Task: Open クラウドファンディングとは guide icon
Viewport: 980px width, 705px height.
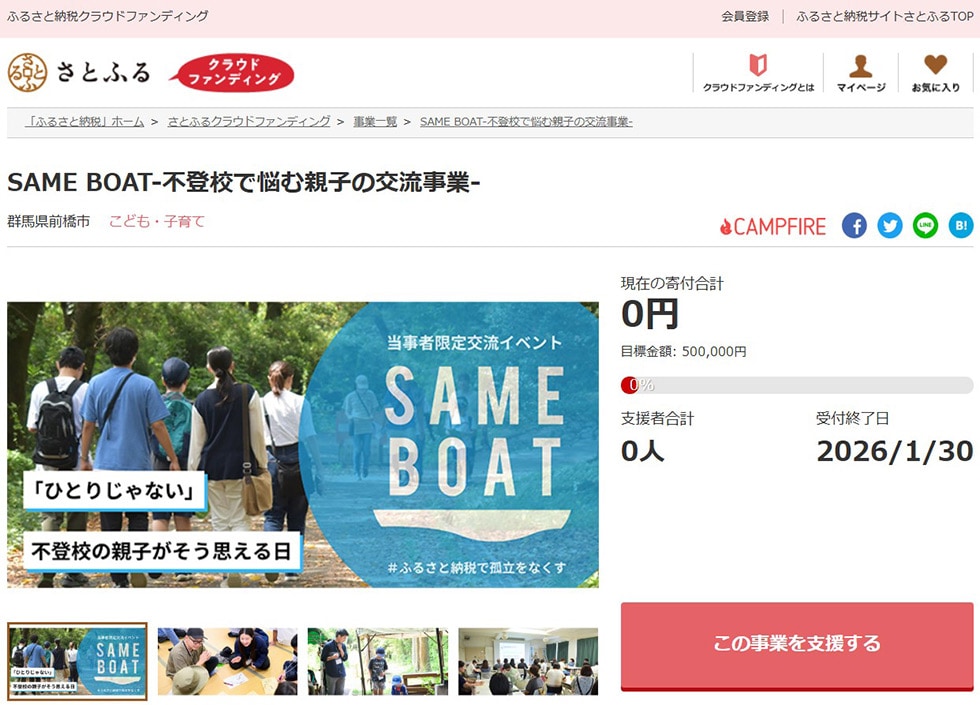Action: pyautogui.click(x=758, y=73)
